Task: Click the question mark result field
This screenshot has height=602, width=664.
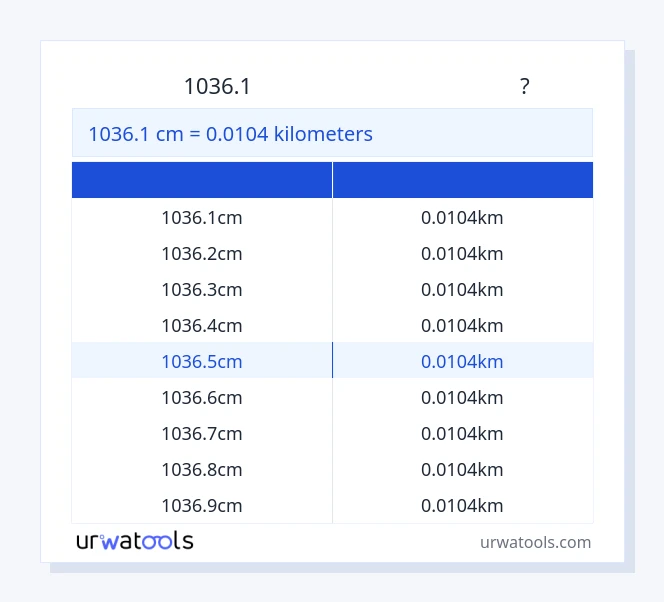Action: [524, 87]
